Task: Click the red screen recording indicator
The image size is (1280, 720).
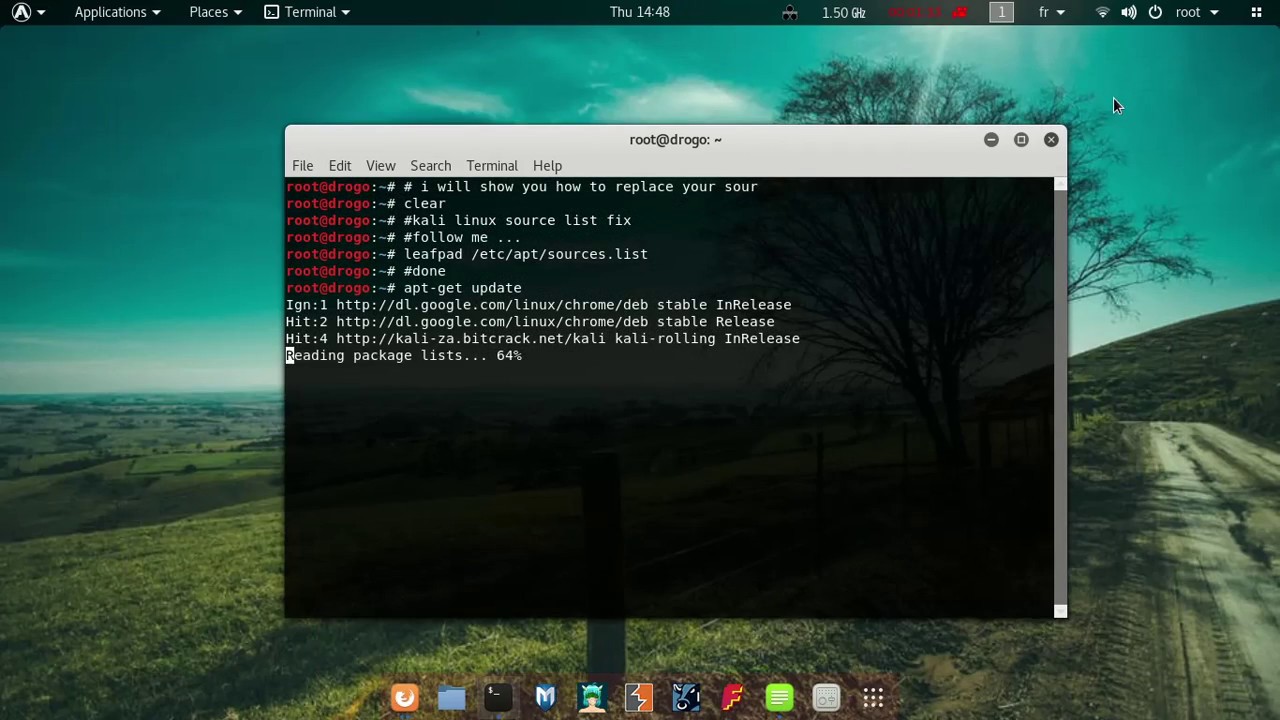Action: tap(929, 12)
